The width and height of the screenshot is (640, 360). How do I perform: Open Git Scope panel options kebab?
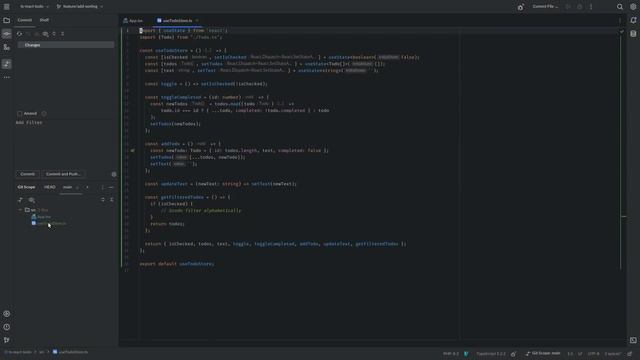(x=102, y=187)
